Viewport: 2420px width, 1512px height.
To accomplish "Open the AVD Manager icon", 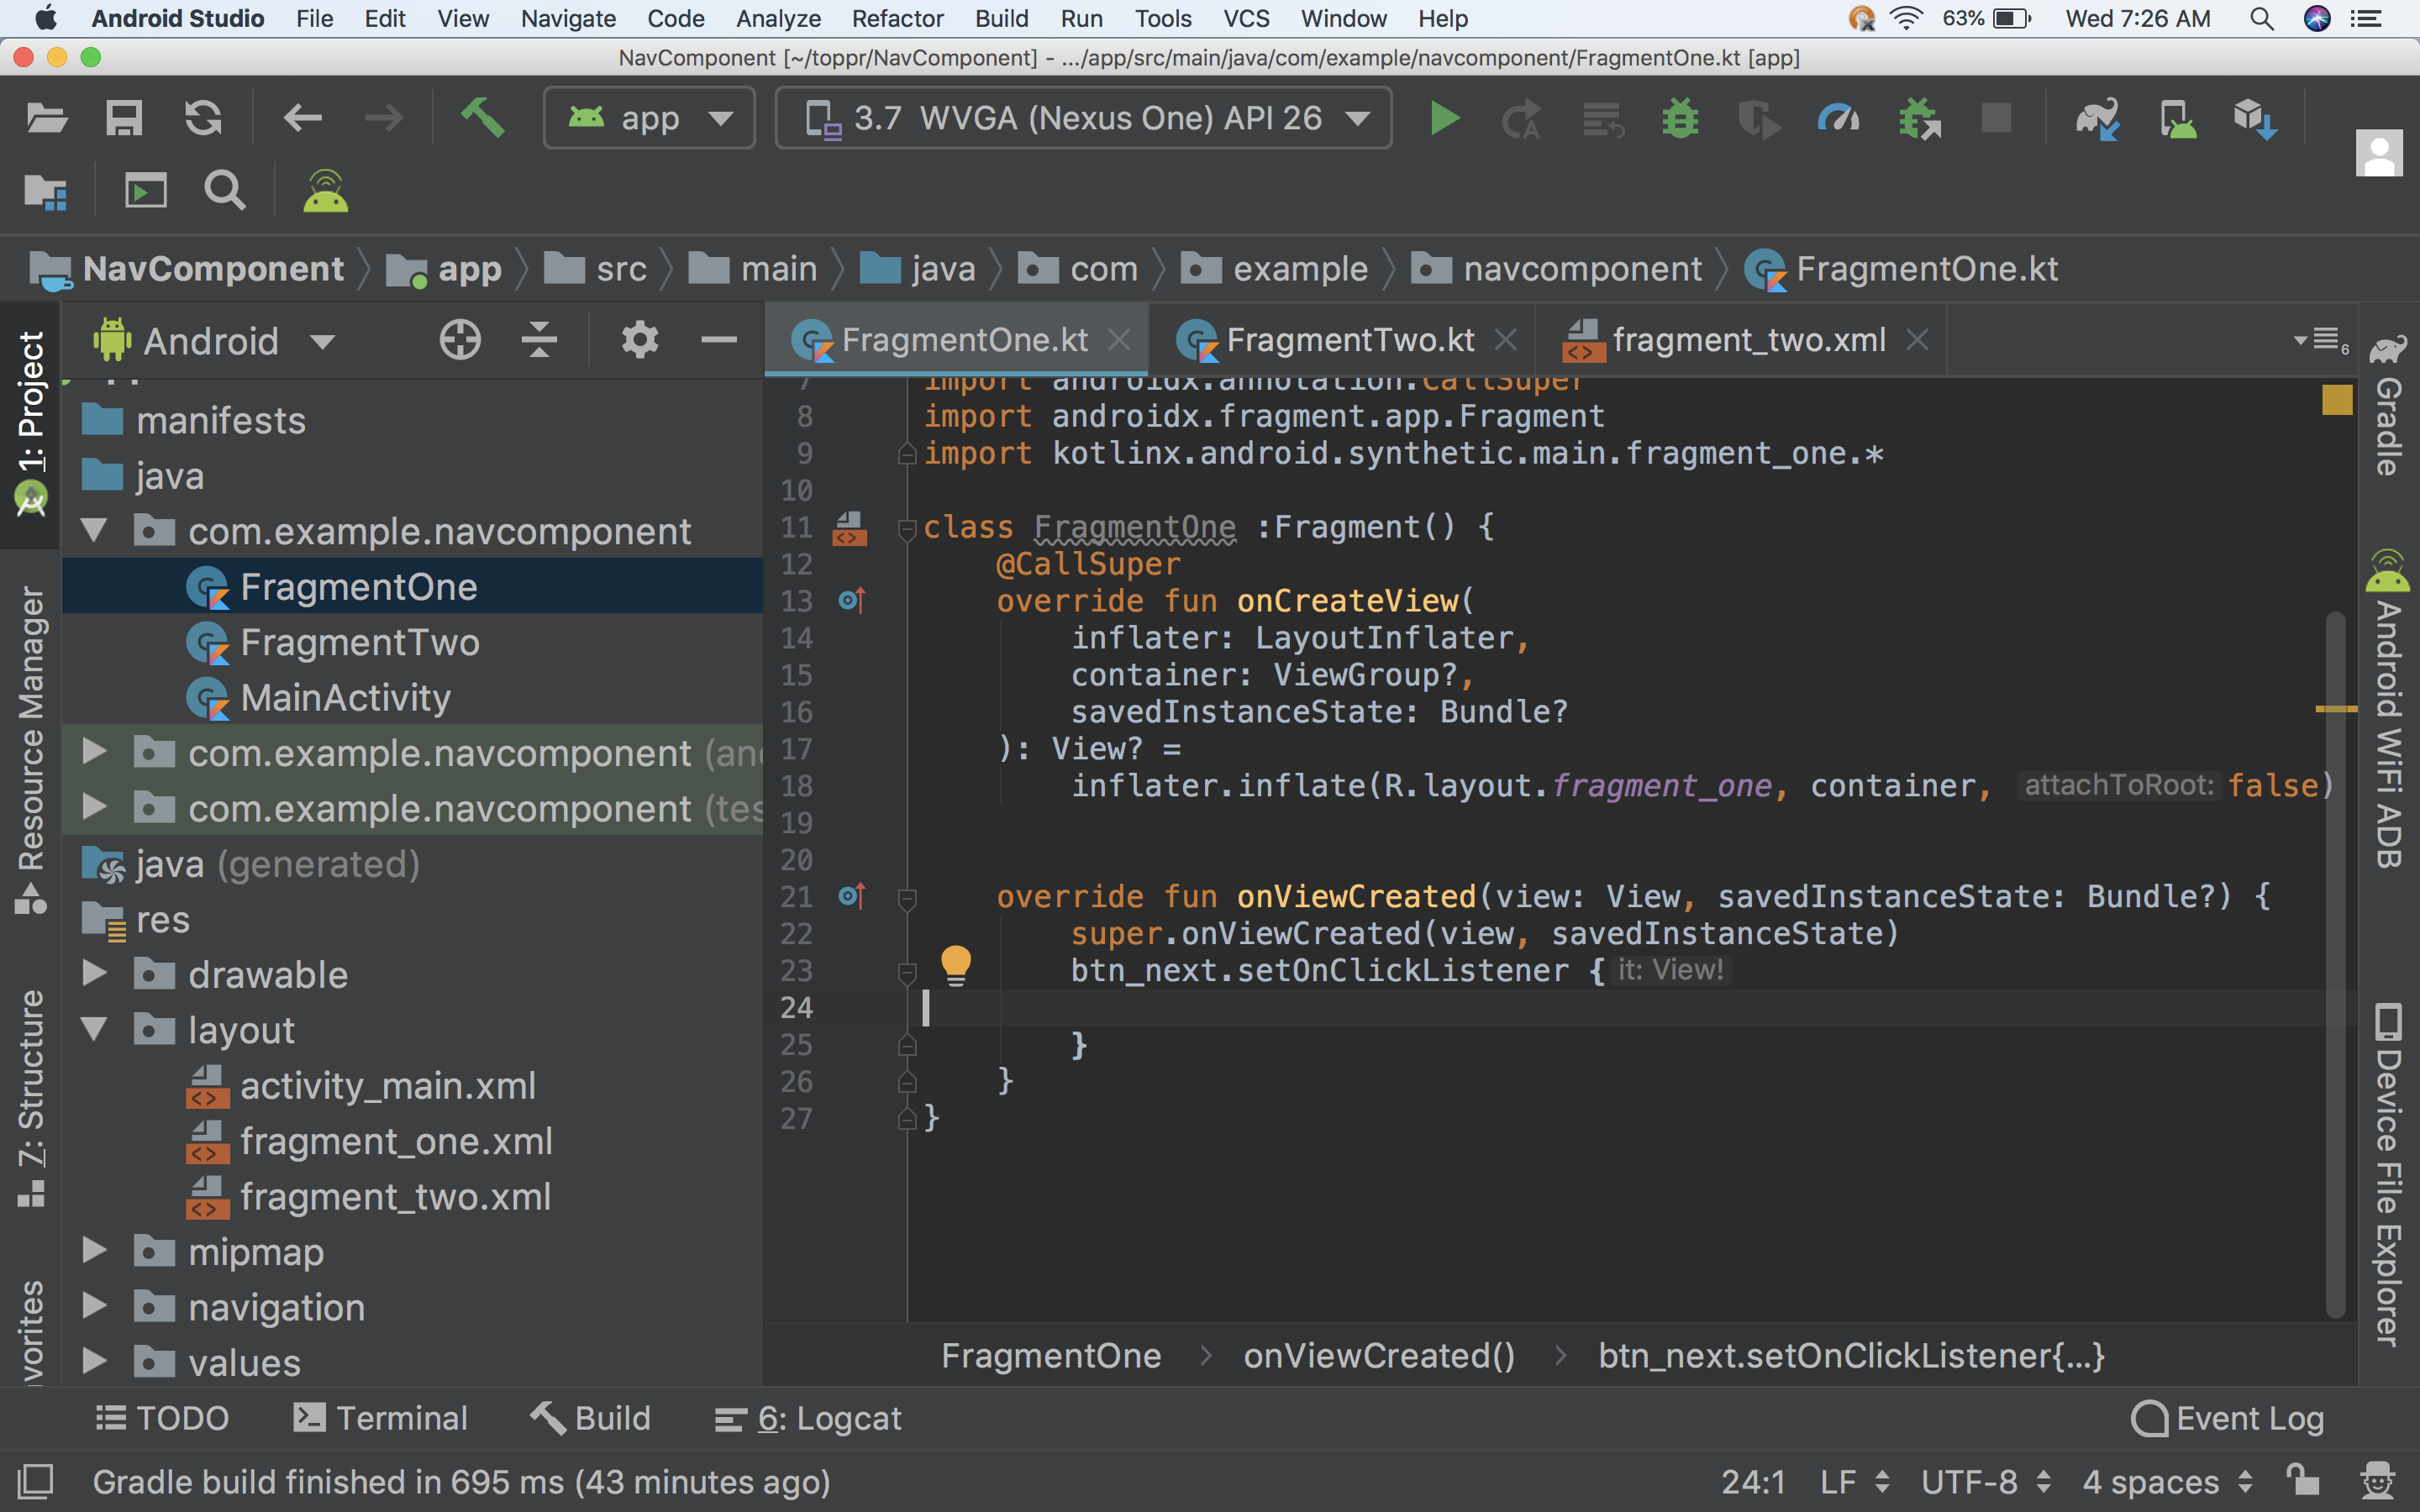I will 2177,119.
